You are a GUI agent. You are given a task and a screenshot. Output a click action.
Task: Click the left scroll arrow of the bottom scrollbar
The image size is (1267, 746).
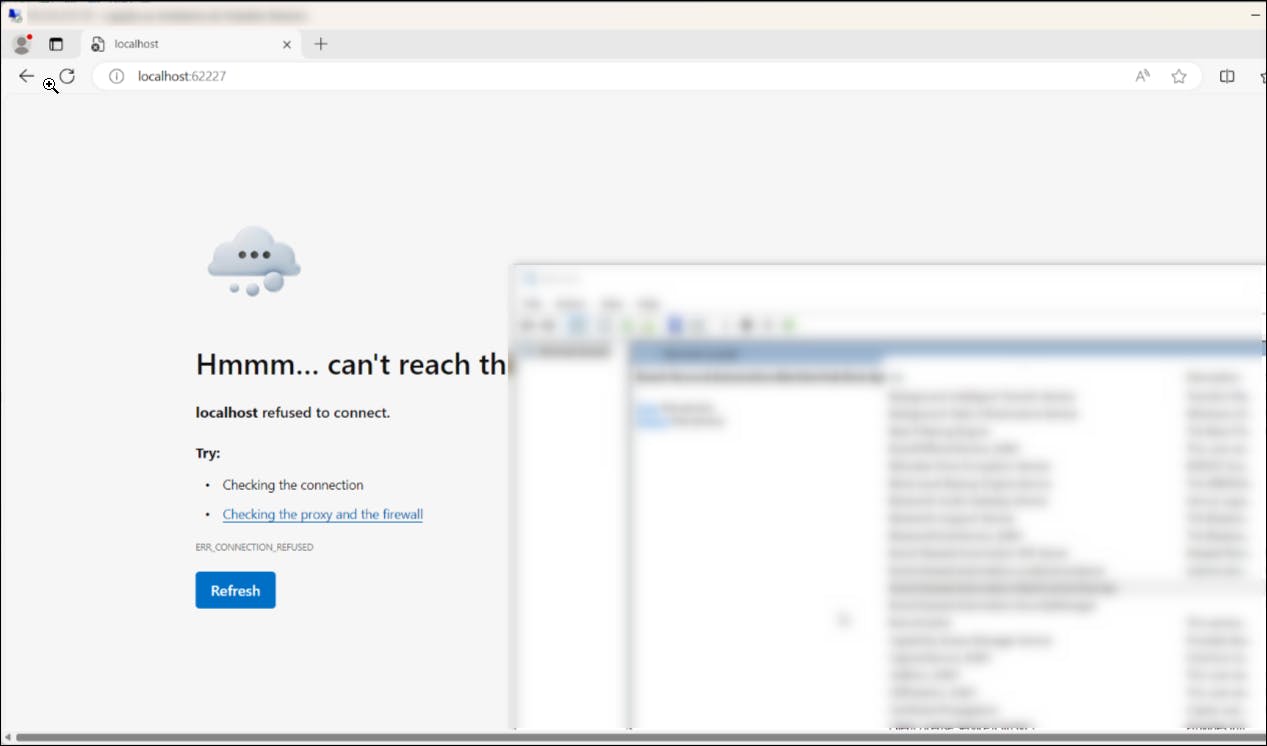[x=7, y=738]
